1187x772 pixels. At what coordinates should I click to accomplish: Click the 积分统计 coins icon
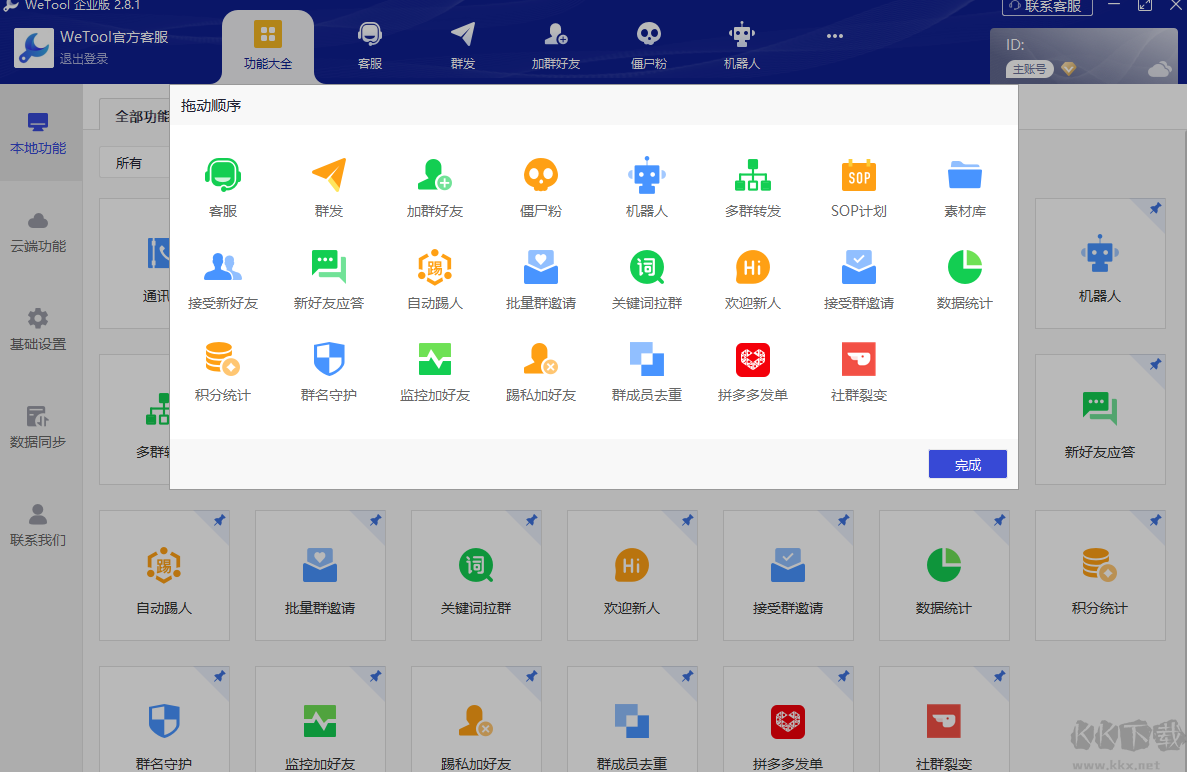[222, 360]
